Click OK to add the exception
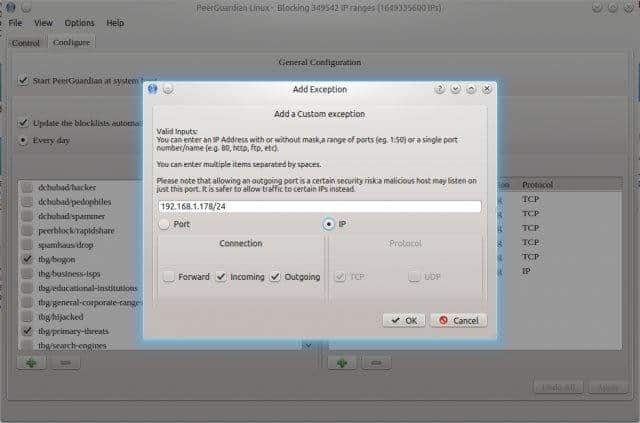 [404, 321]
